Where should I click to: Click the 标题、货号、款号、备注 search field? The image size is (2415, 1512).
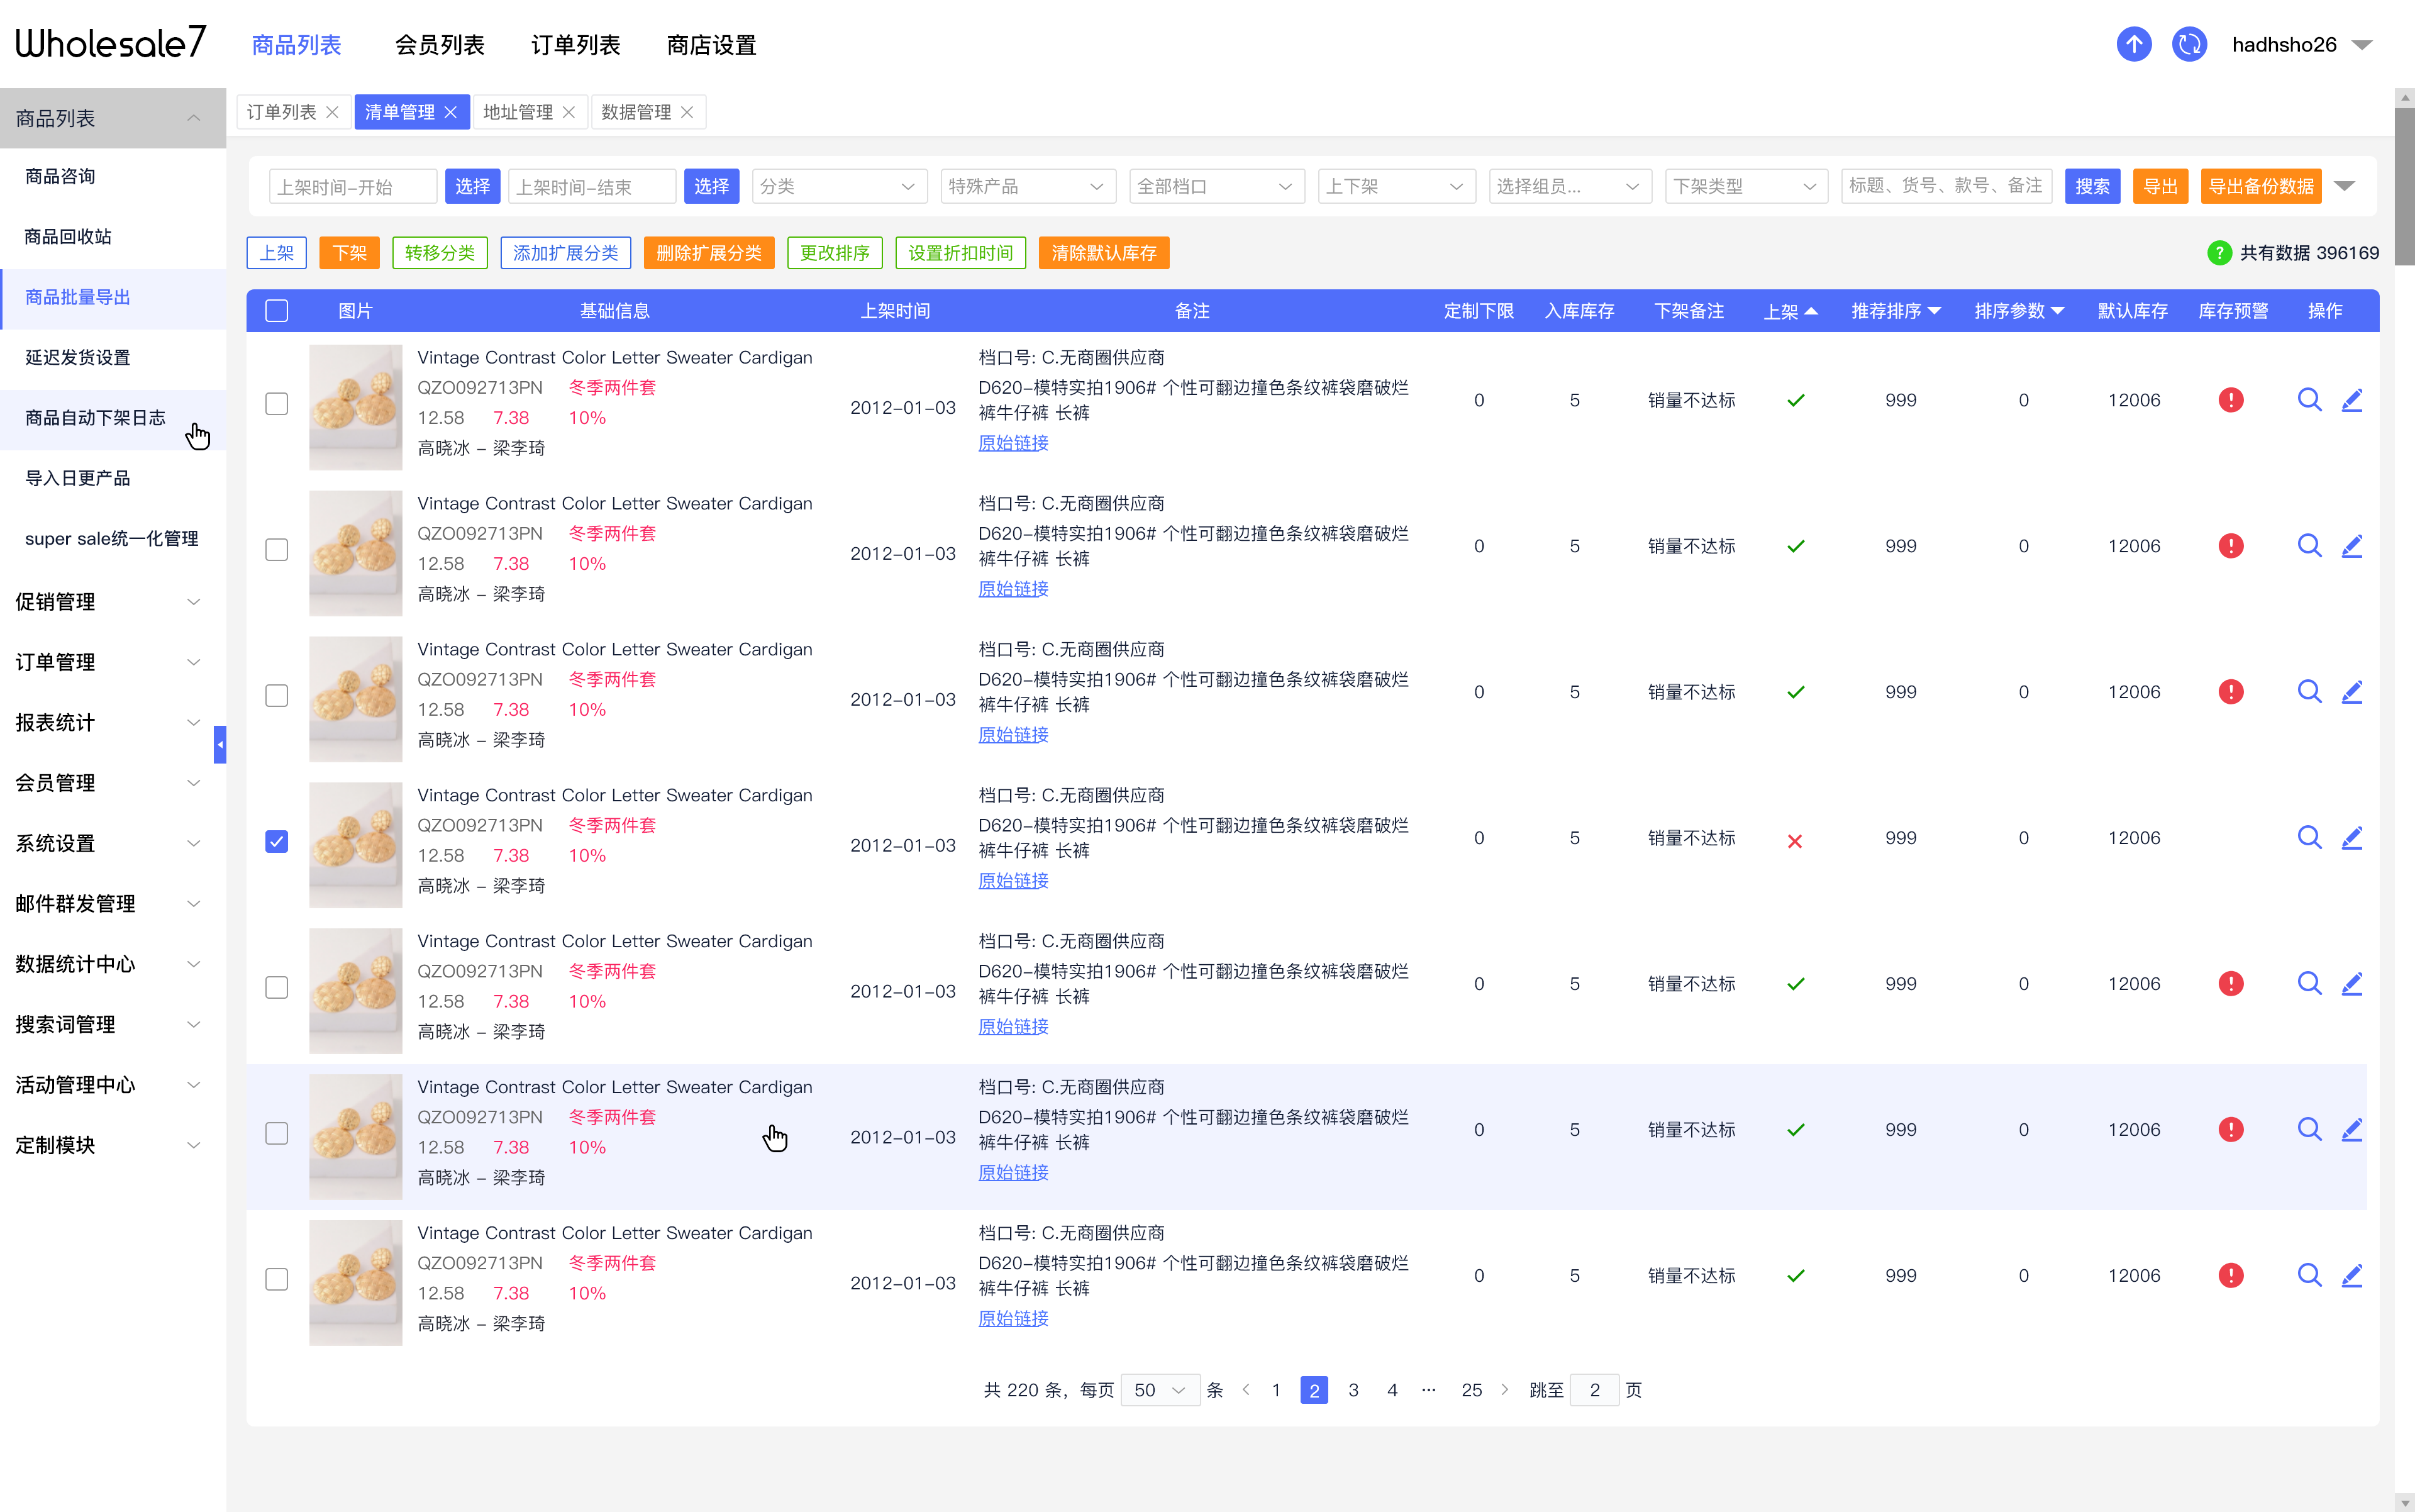tap(1946, 187)
